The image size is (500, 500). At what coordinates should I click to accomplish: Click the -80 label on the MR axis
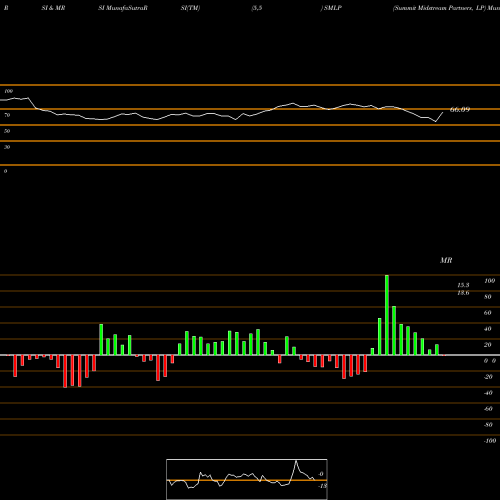[x=488, y=425]
